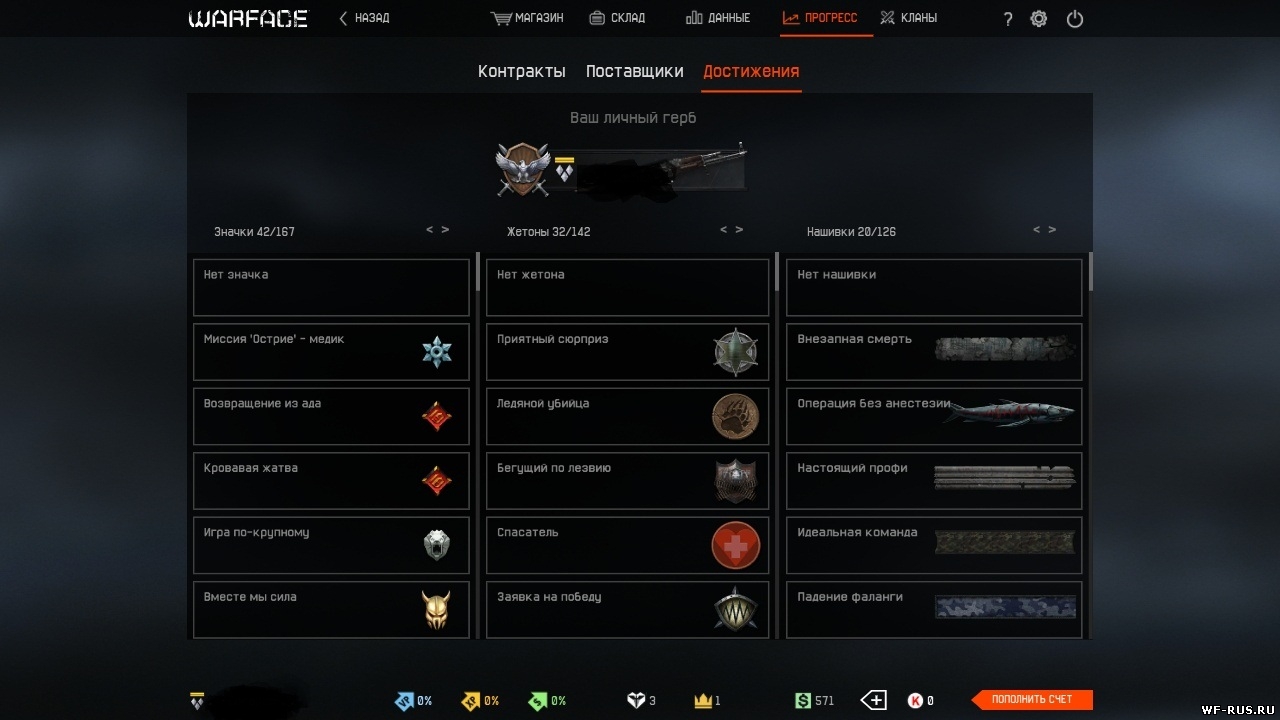Go to next page of Значки badges
Viewport: 1280px width, 720px height.
pyautogui.click(x=445, y=230)
